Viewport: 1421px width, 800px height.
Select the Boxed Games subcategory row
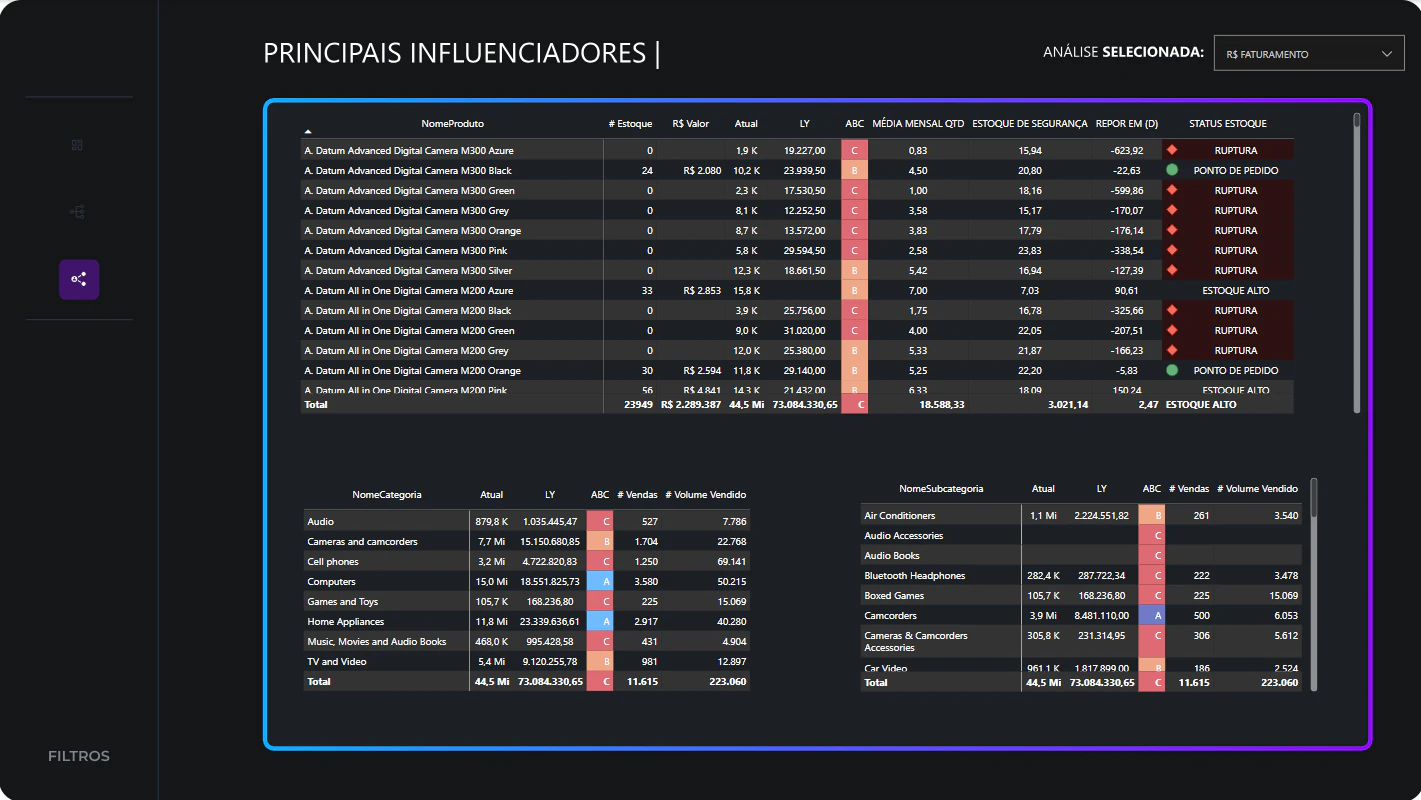coord(1081,595)
